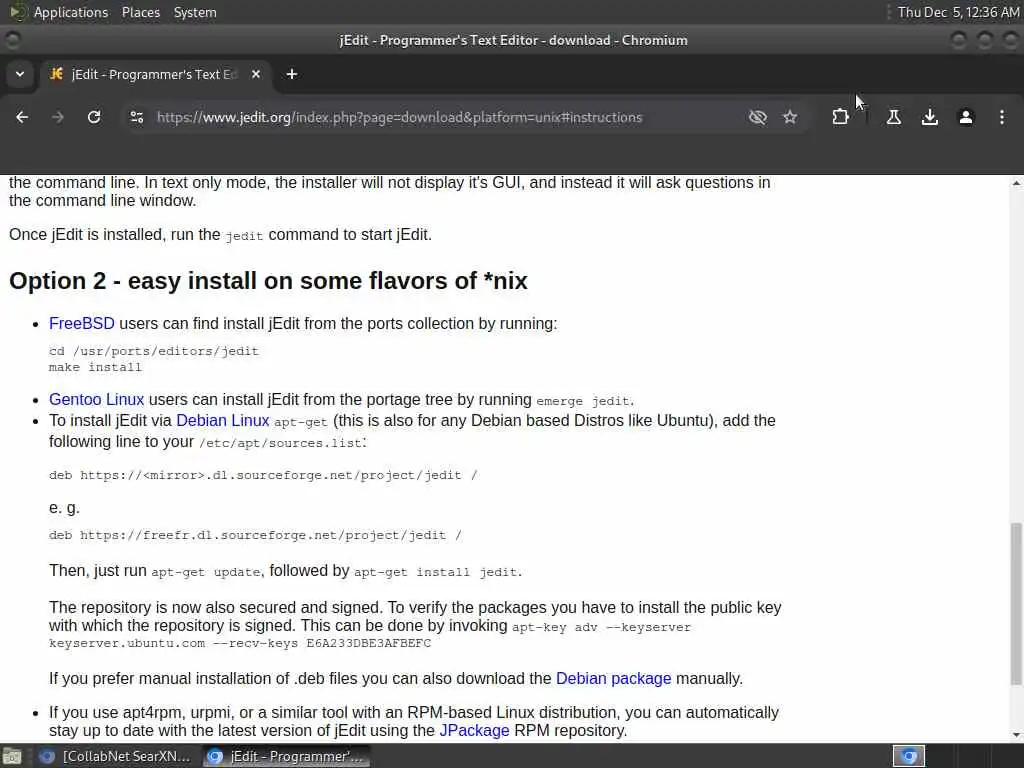Open the Chromium three-dot menu
1024x768 pixels.
[x=1002, y=117]
